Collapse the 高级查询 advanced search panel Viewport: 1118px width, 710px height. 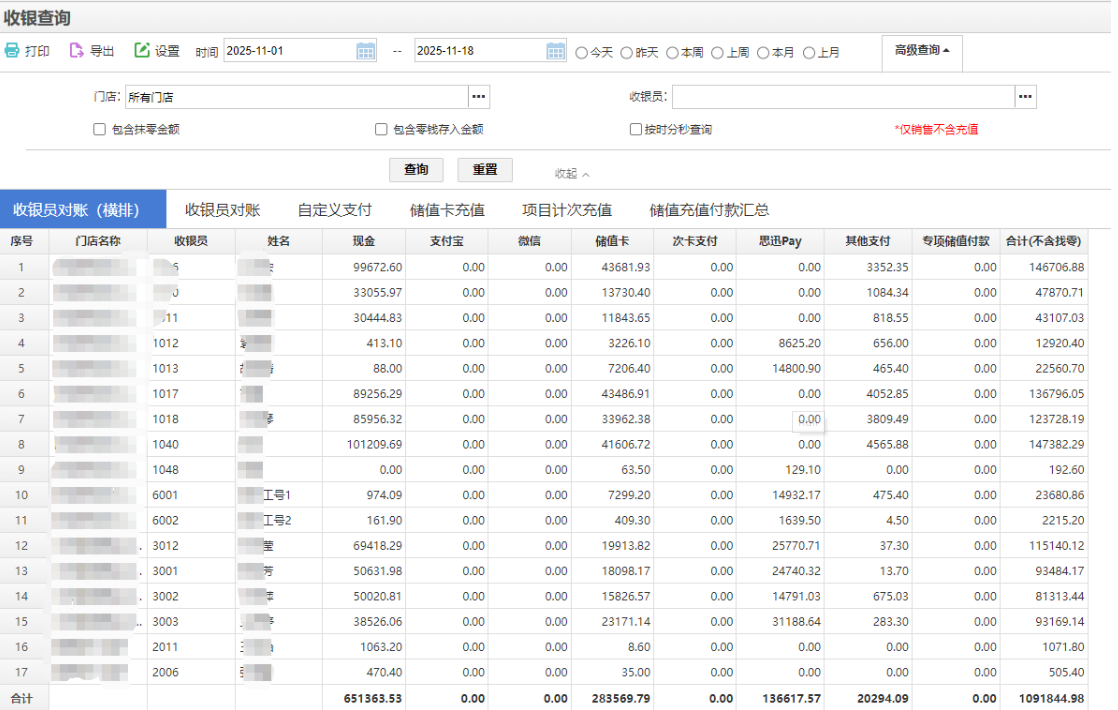[x=921, y=50]
